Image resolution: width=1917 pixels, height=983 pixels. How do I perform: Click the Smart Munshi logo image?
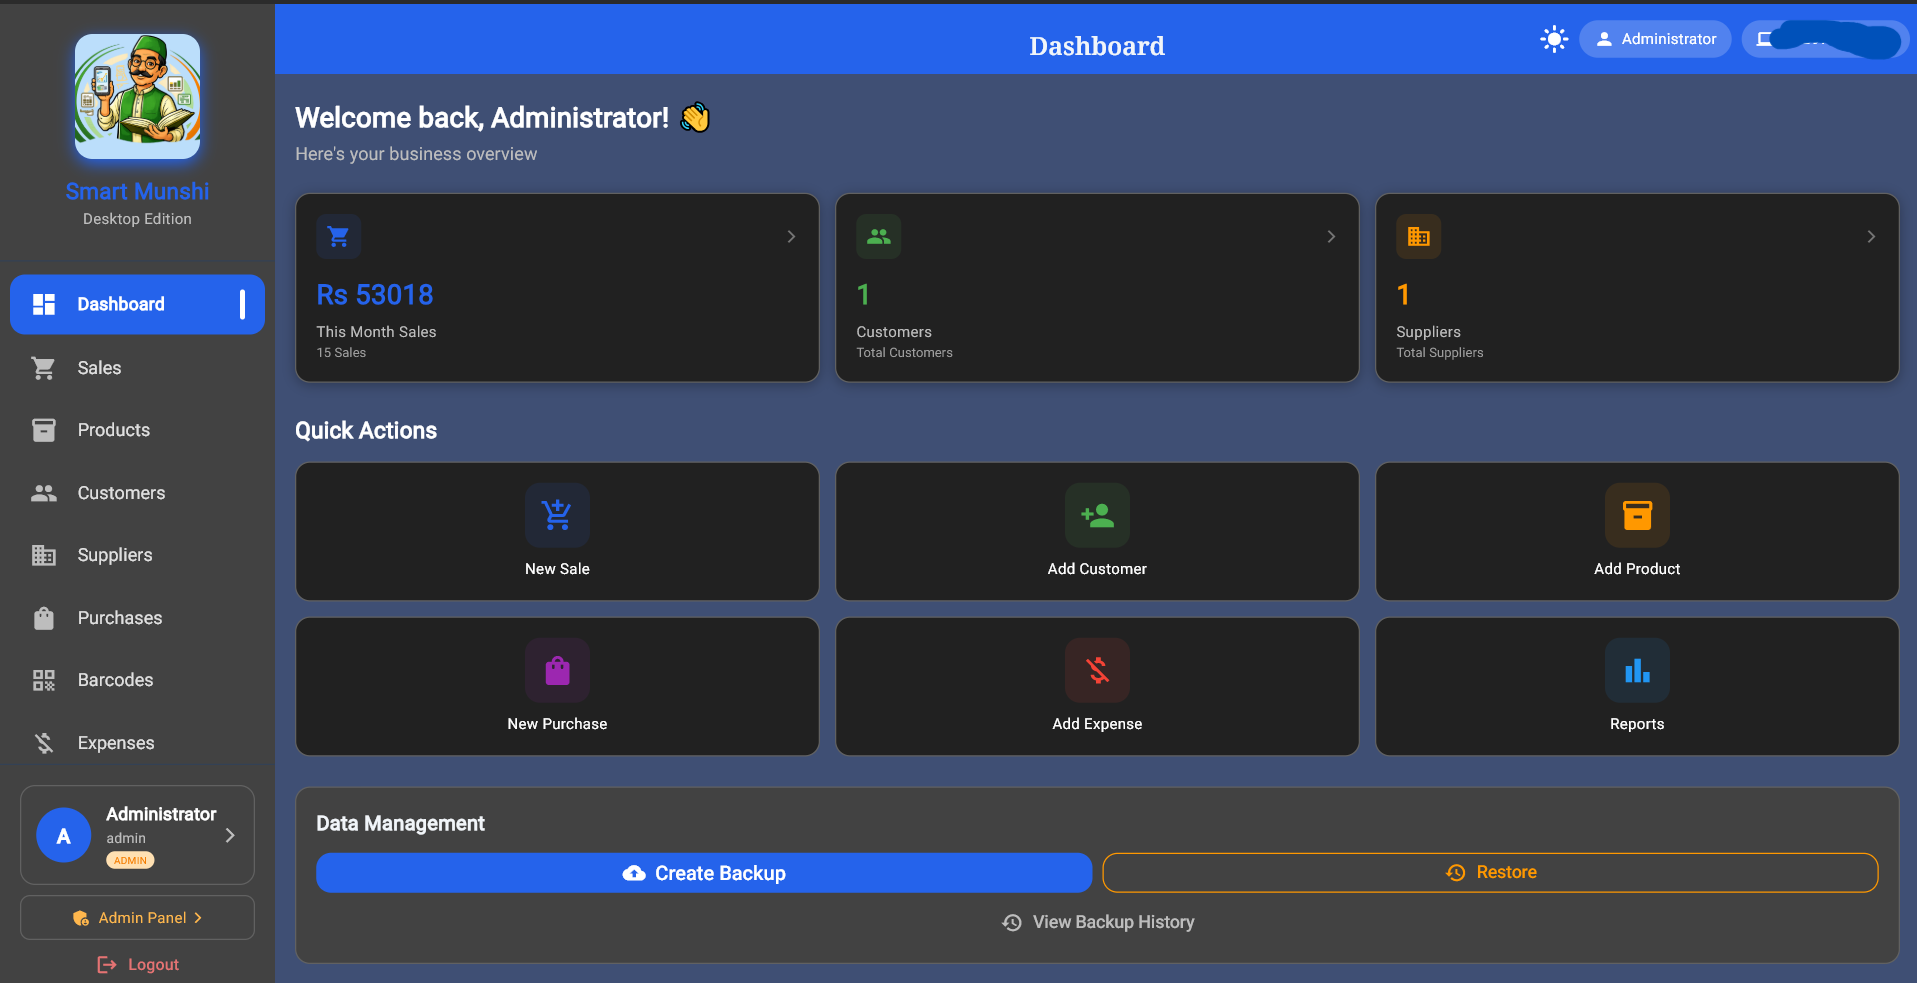click(x=137, y=97)
